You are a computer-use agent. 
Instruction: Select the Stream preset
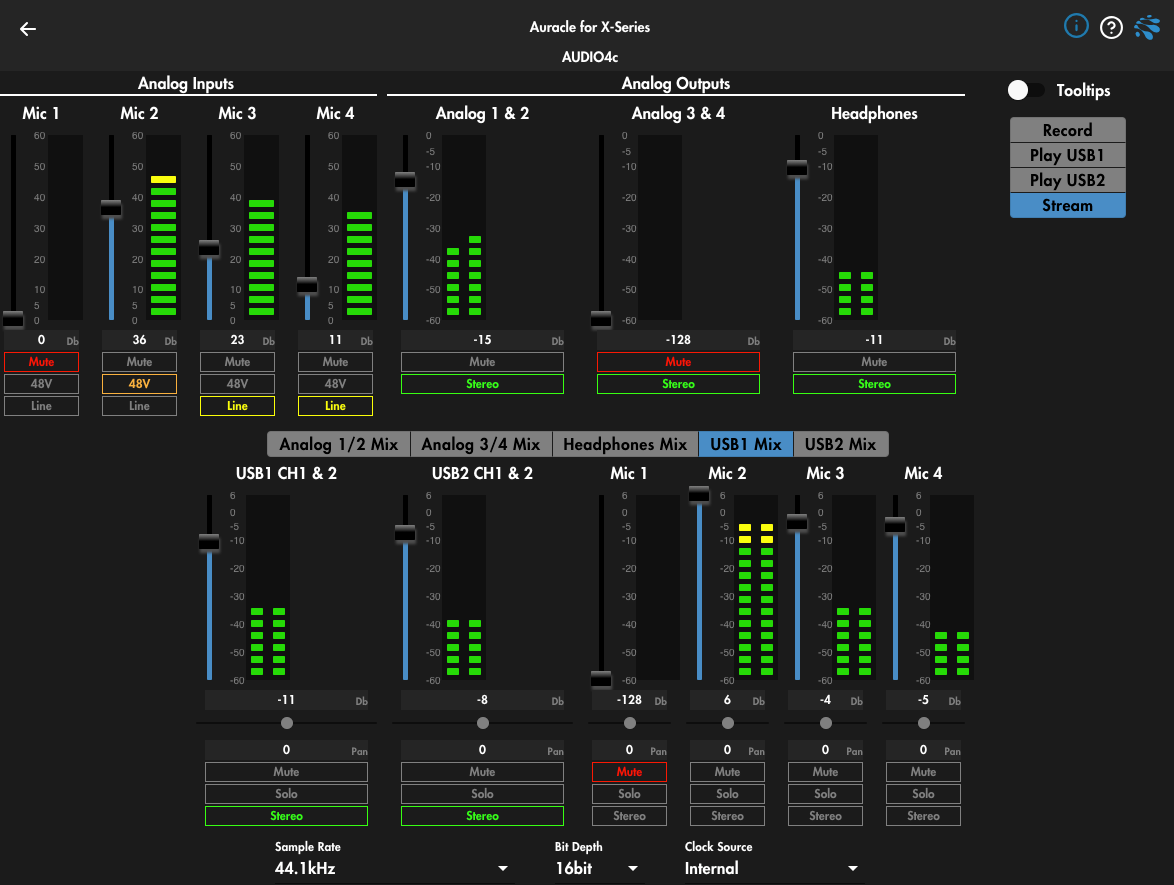coord(1068,206)
